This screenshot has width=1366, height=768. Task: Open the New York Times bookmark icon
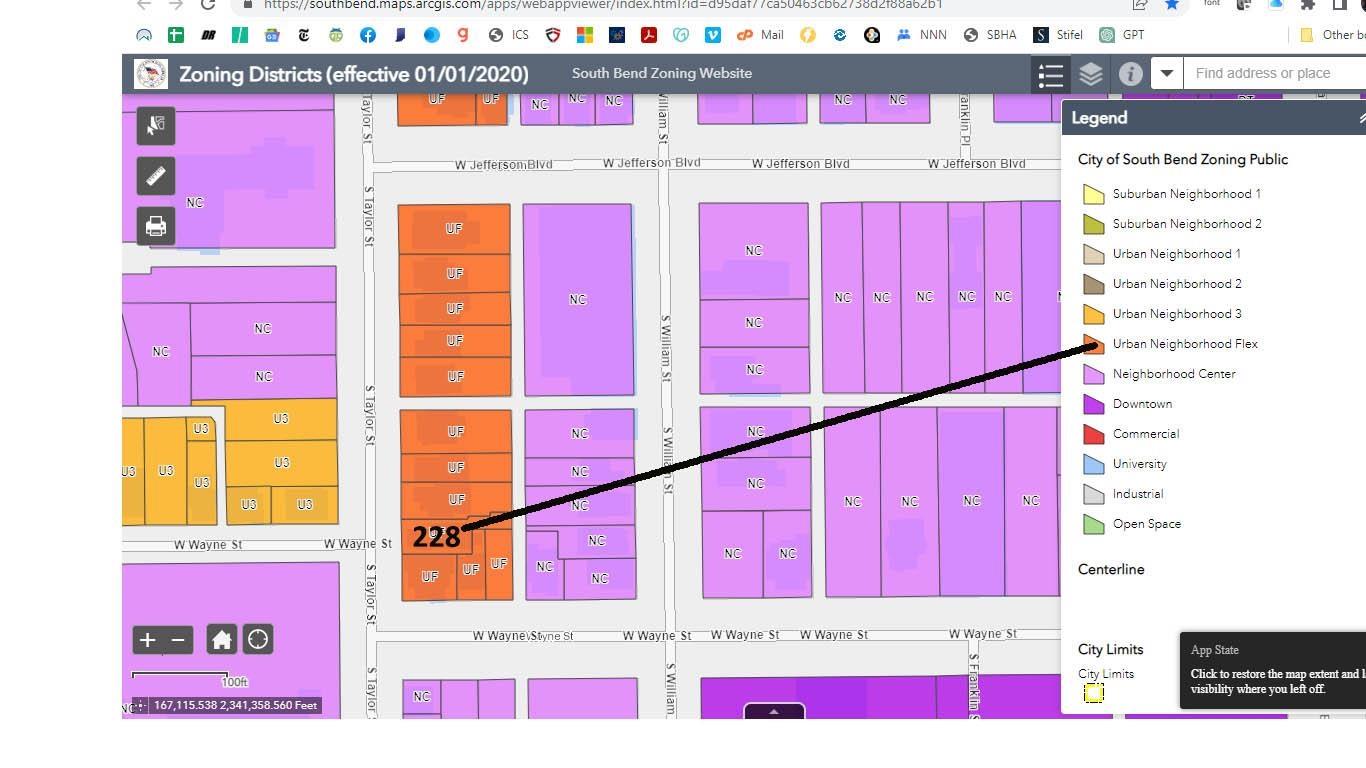pos(304,35)
